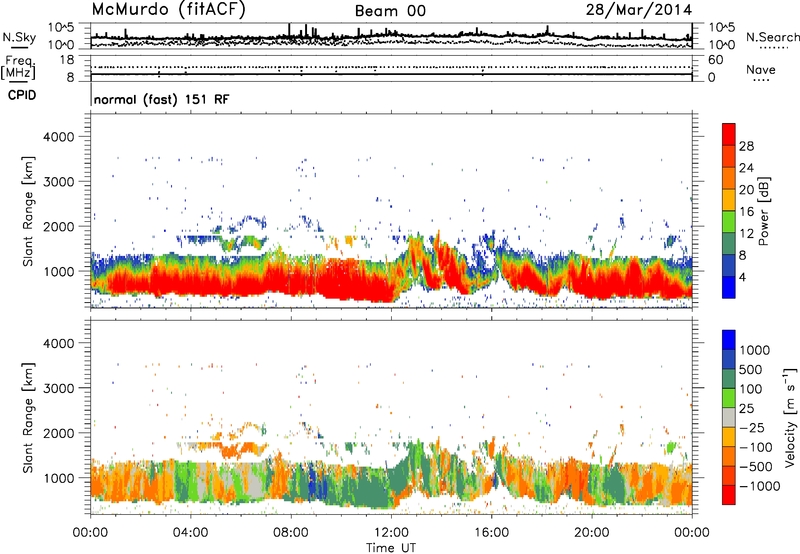Click the '20:00' time axis tick label
Image resolution: width=800 pixels, height=554 pixels.
click(x=591, y=533)
